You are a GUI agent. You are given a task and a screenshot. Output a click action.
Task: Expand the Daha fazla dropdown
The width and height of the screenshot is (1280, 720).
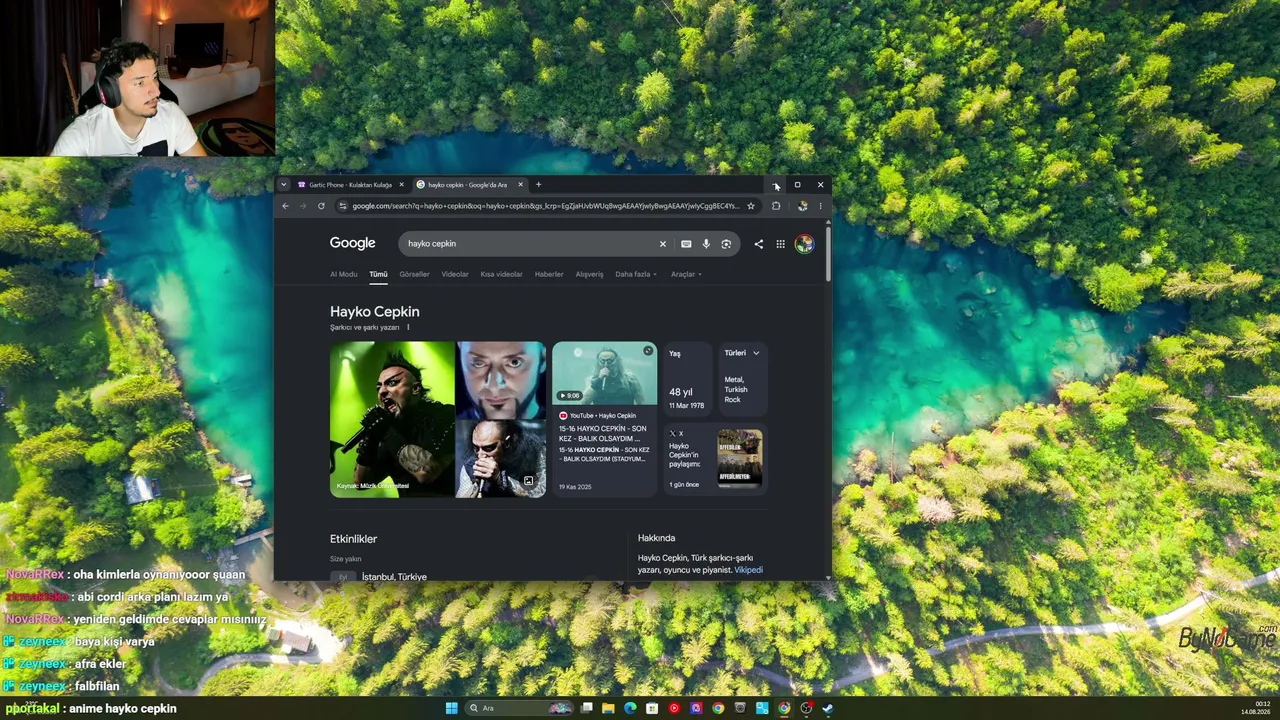point(636,274)
